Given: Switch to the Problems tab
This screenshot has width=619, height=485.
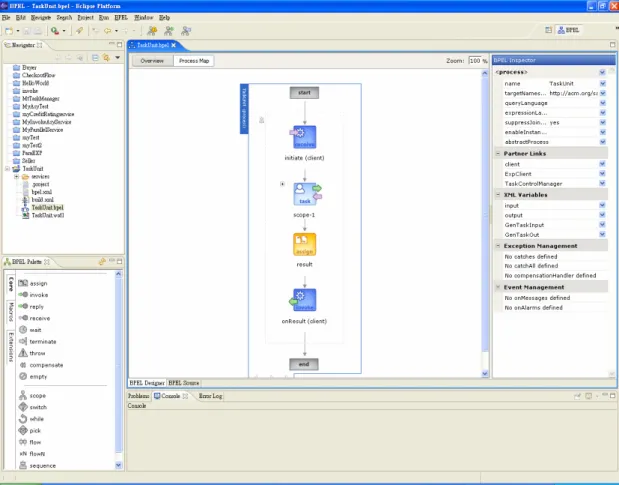Looking at the screenshot, I should tap(139, 396).
